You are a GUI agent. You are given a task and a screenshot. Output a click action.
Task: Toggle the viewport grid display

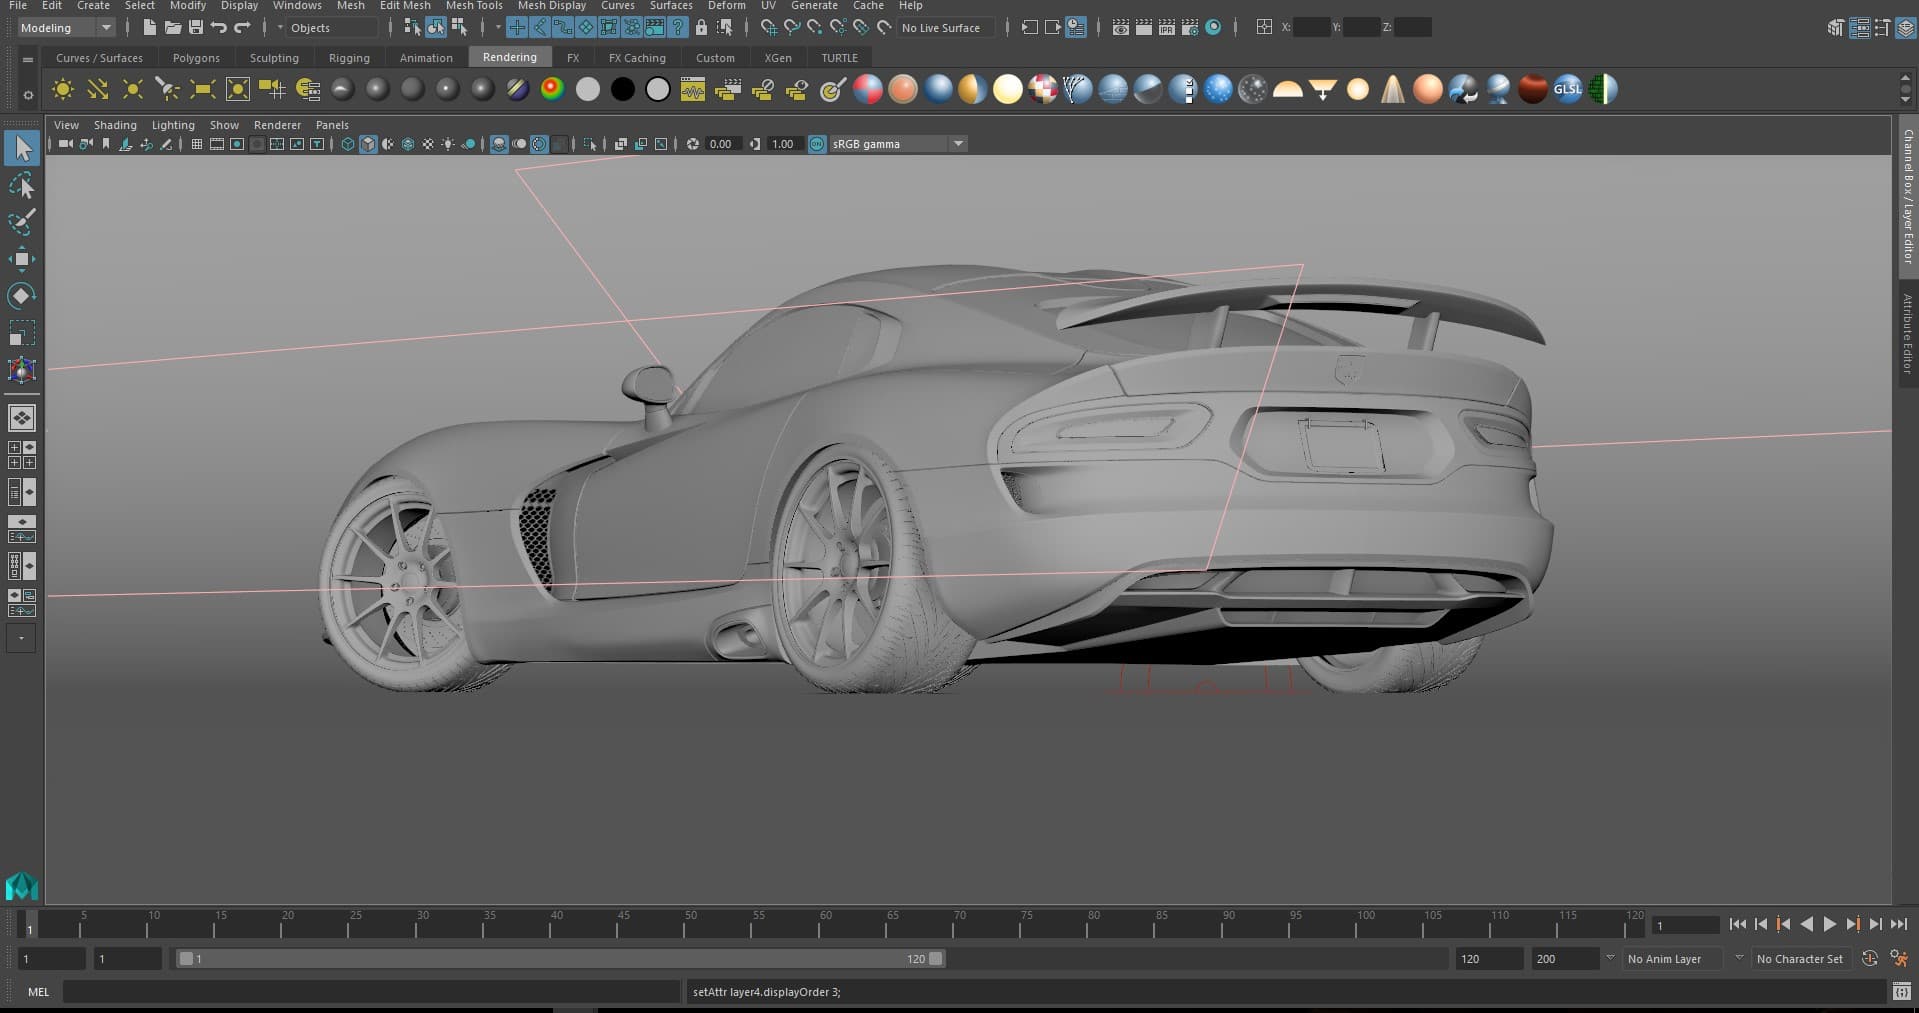pyautogui.click(x=197, y=144)
